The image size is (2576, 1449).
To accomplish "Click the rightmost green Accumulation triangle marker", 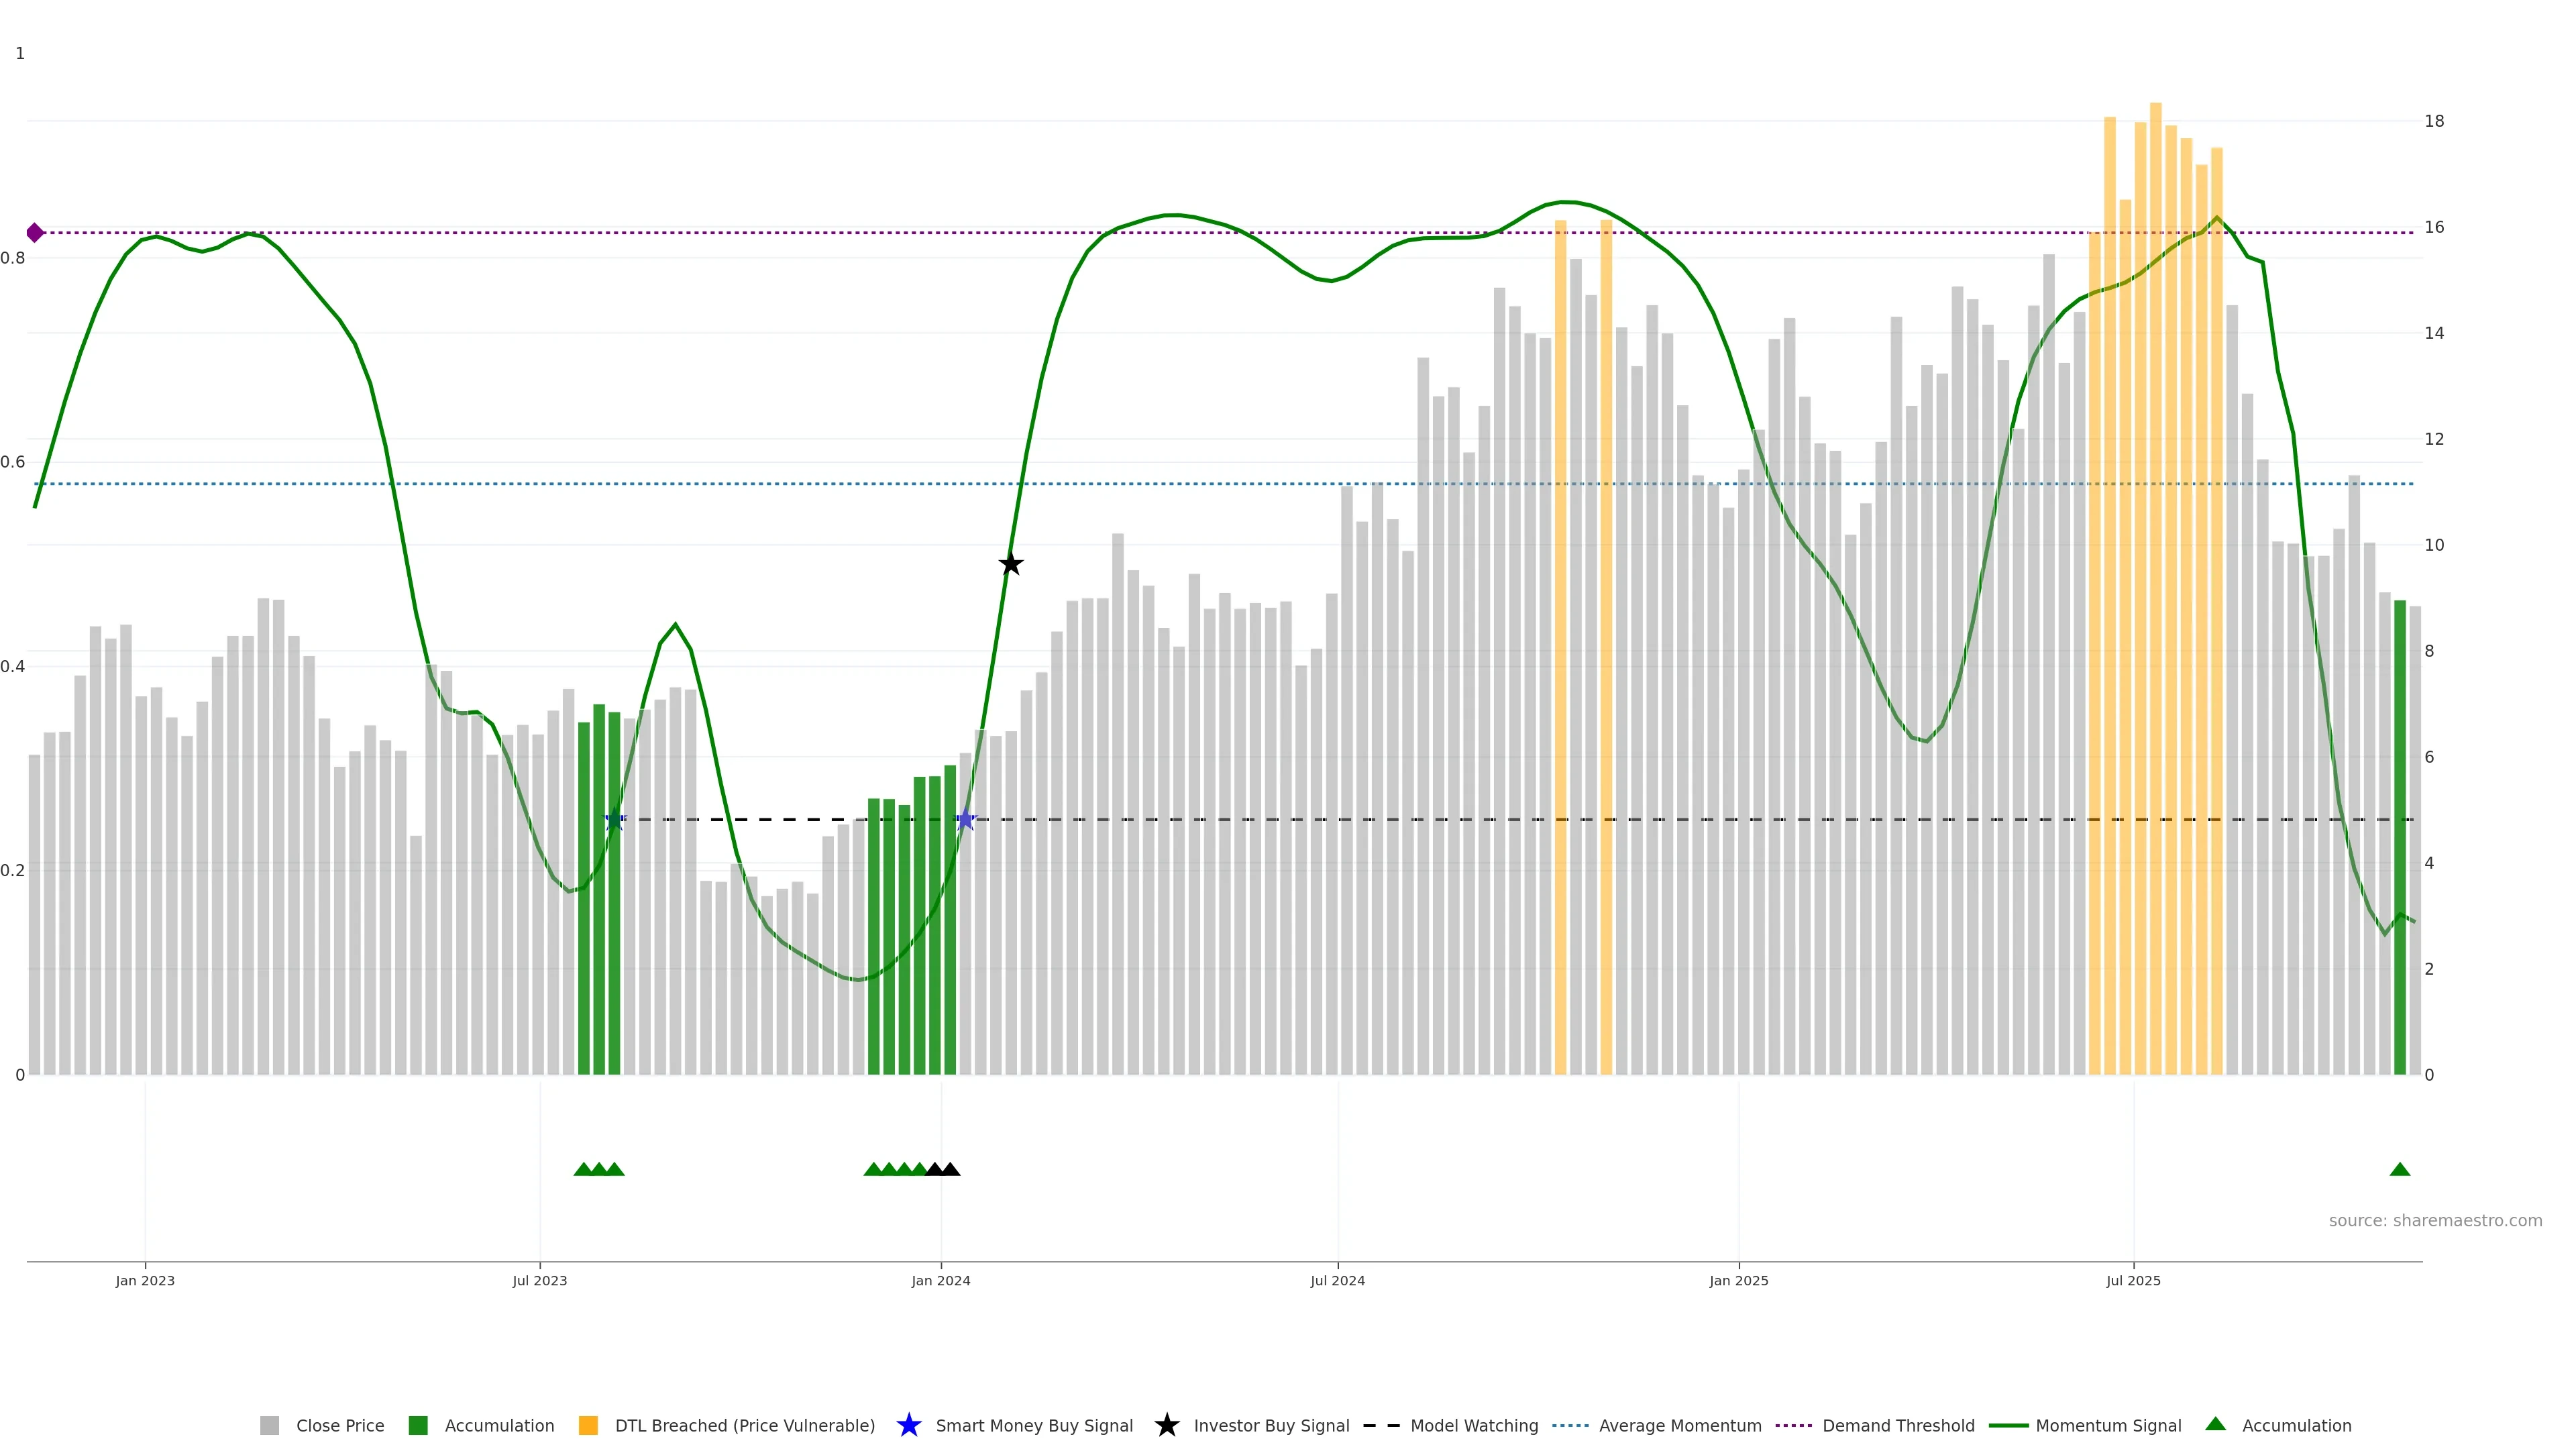I will point(2399,1169).
